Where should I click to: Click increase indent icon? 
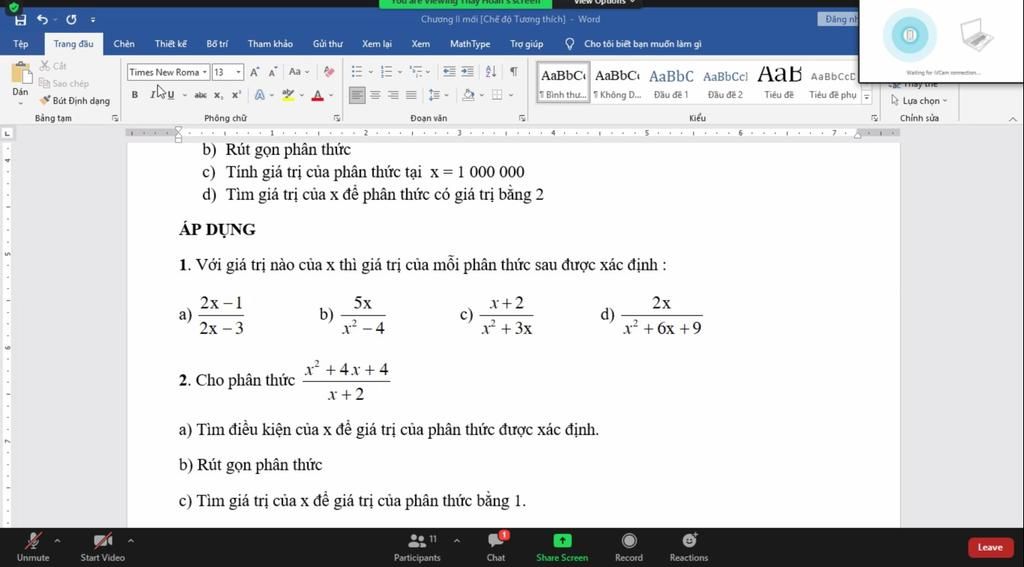467,72
